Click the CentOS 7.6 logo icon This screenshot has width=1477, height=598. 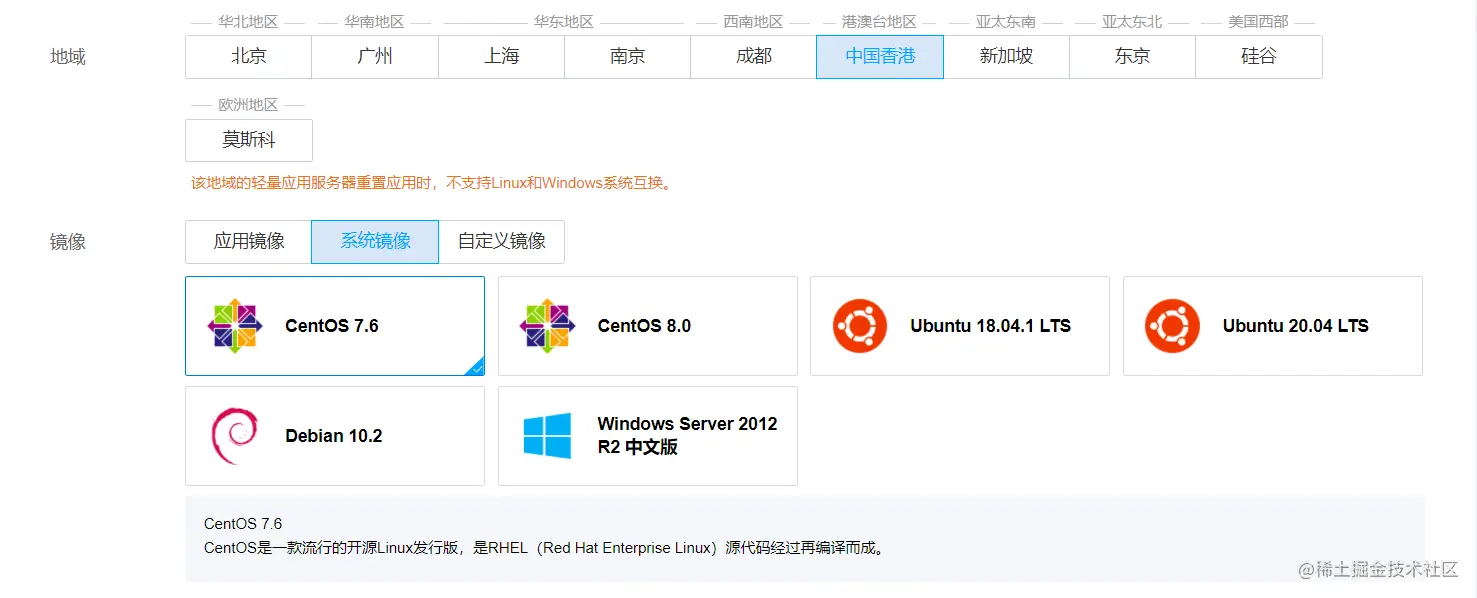pyautogui.click(x=235, y=326)
